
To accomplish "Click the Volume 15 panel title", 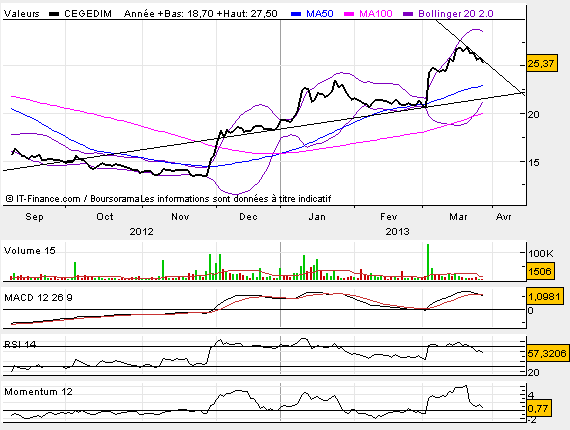I will tap(29, 251).
